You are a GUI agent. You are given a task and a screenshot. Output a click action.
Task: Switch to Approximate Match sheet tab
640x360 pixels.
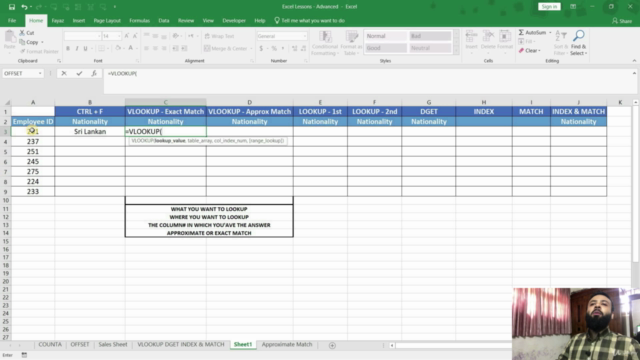(x=287, y=344)
